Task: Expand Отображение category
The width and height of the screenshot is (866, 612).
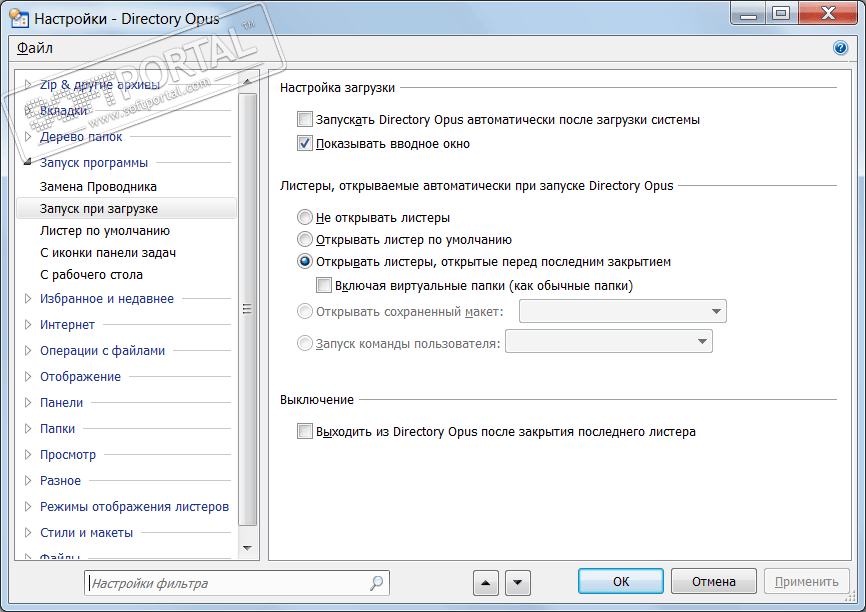Action: pyautogui.click(x=28, y=377)
